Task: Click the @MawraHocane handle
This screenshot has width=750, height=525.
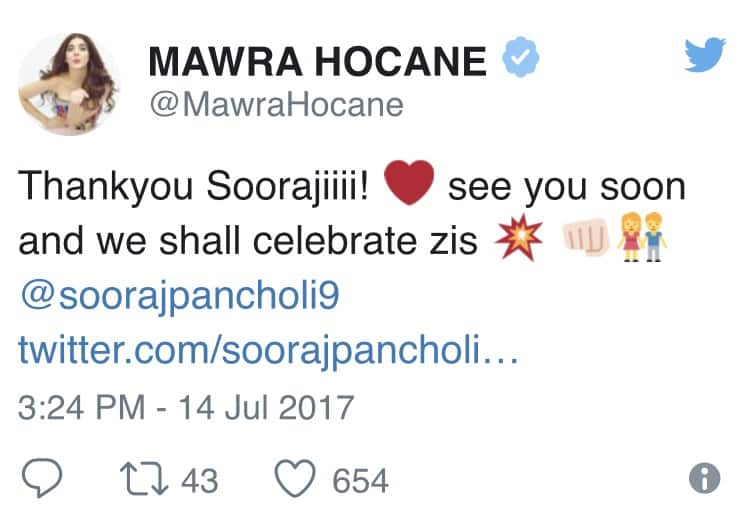Action: 276,105
